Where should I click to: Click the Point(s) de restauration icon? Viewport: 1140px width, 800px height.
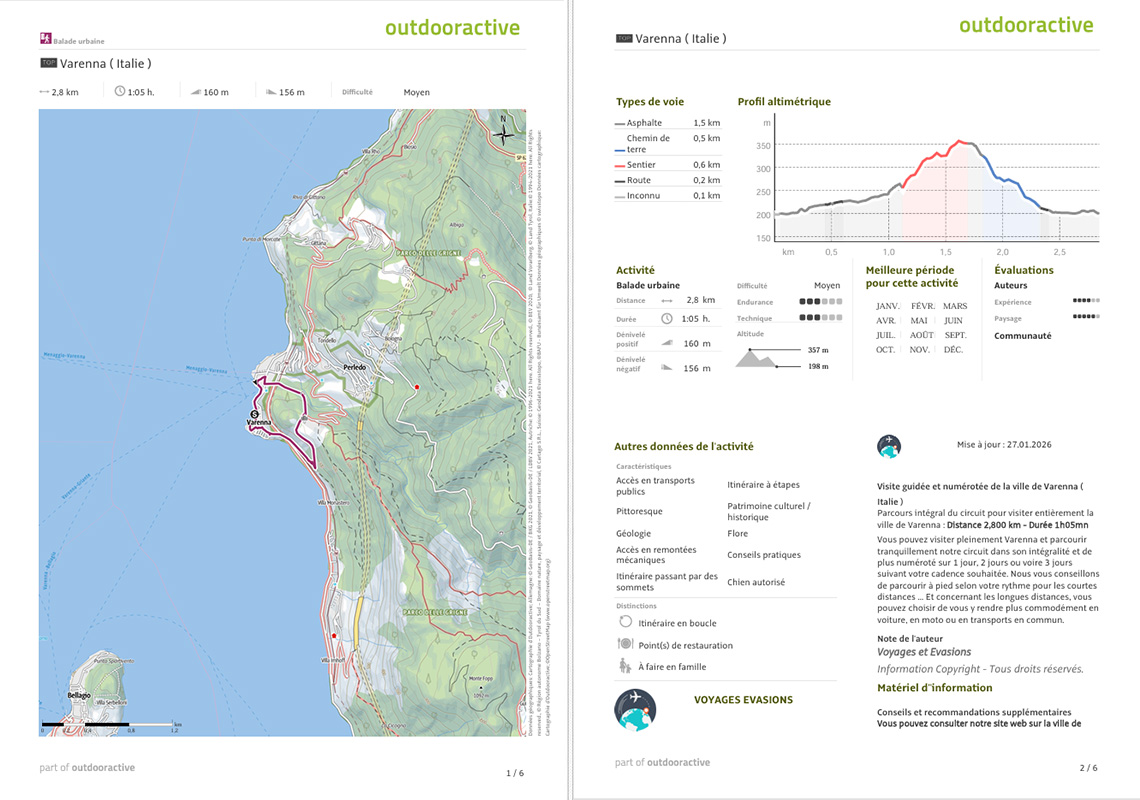[x=624, y=644]
